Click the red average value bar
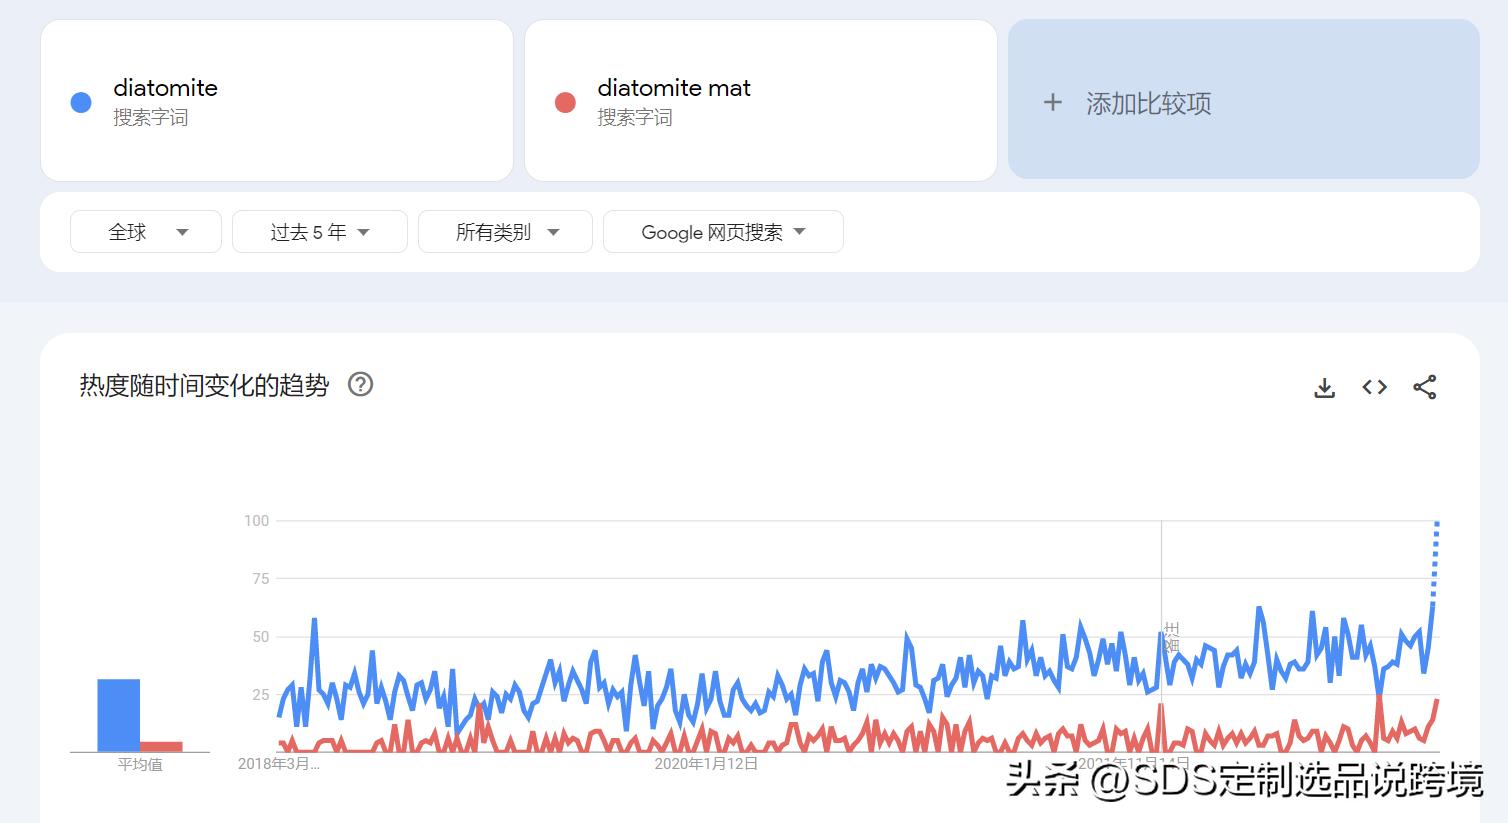 tap(161, 746)
